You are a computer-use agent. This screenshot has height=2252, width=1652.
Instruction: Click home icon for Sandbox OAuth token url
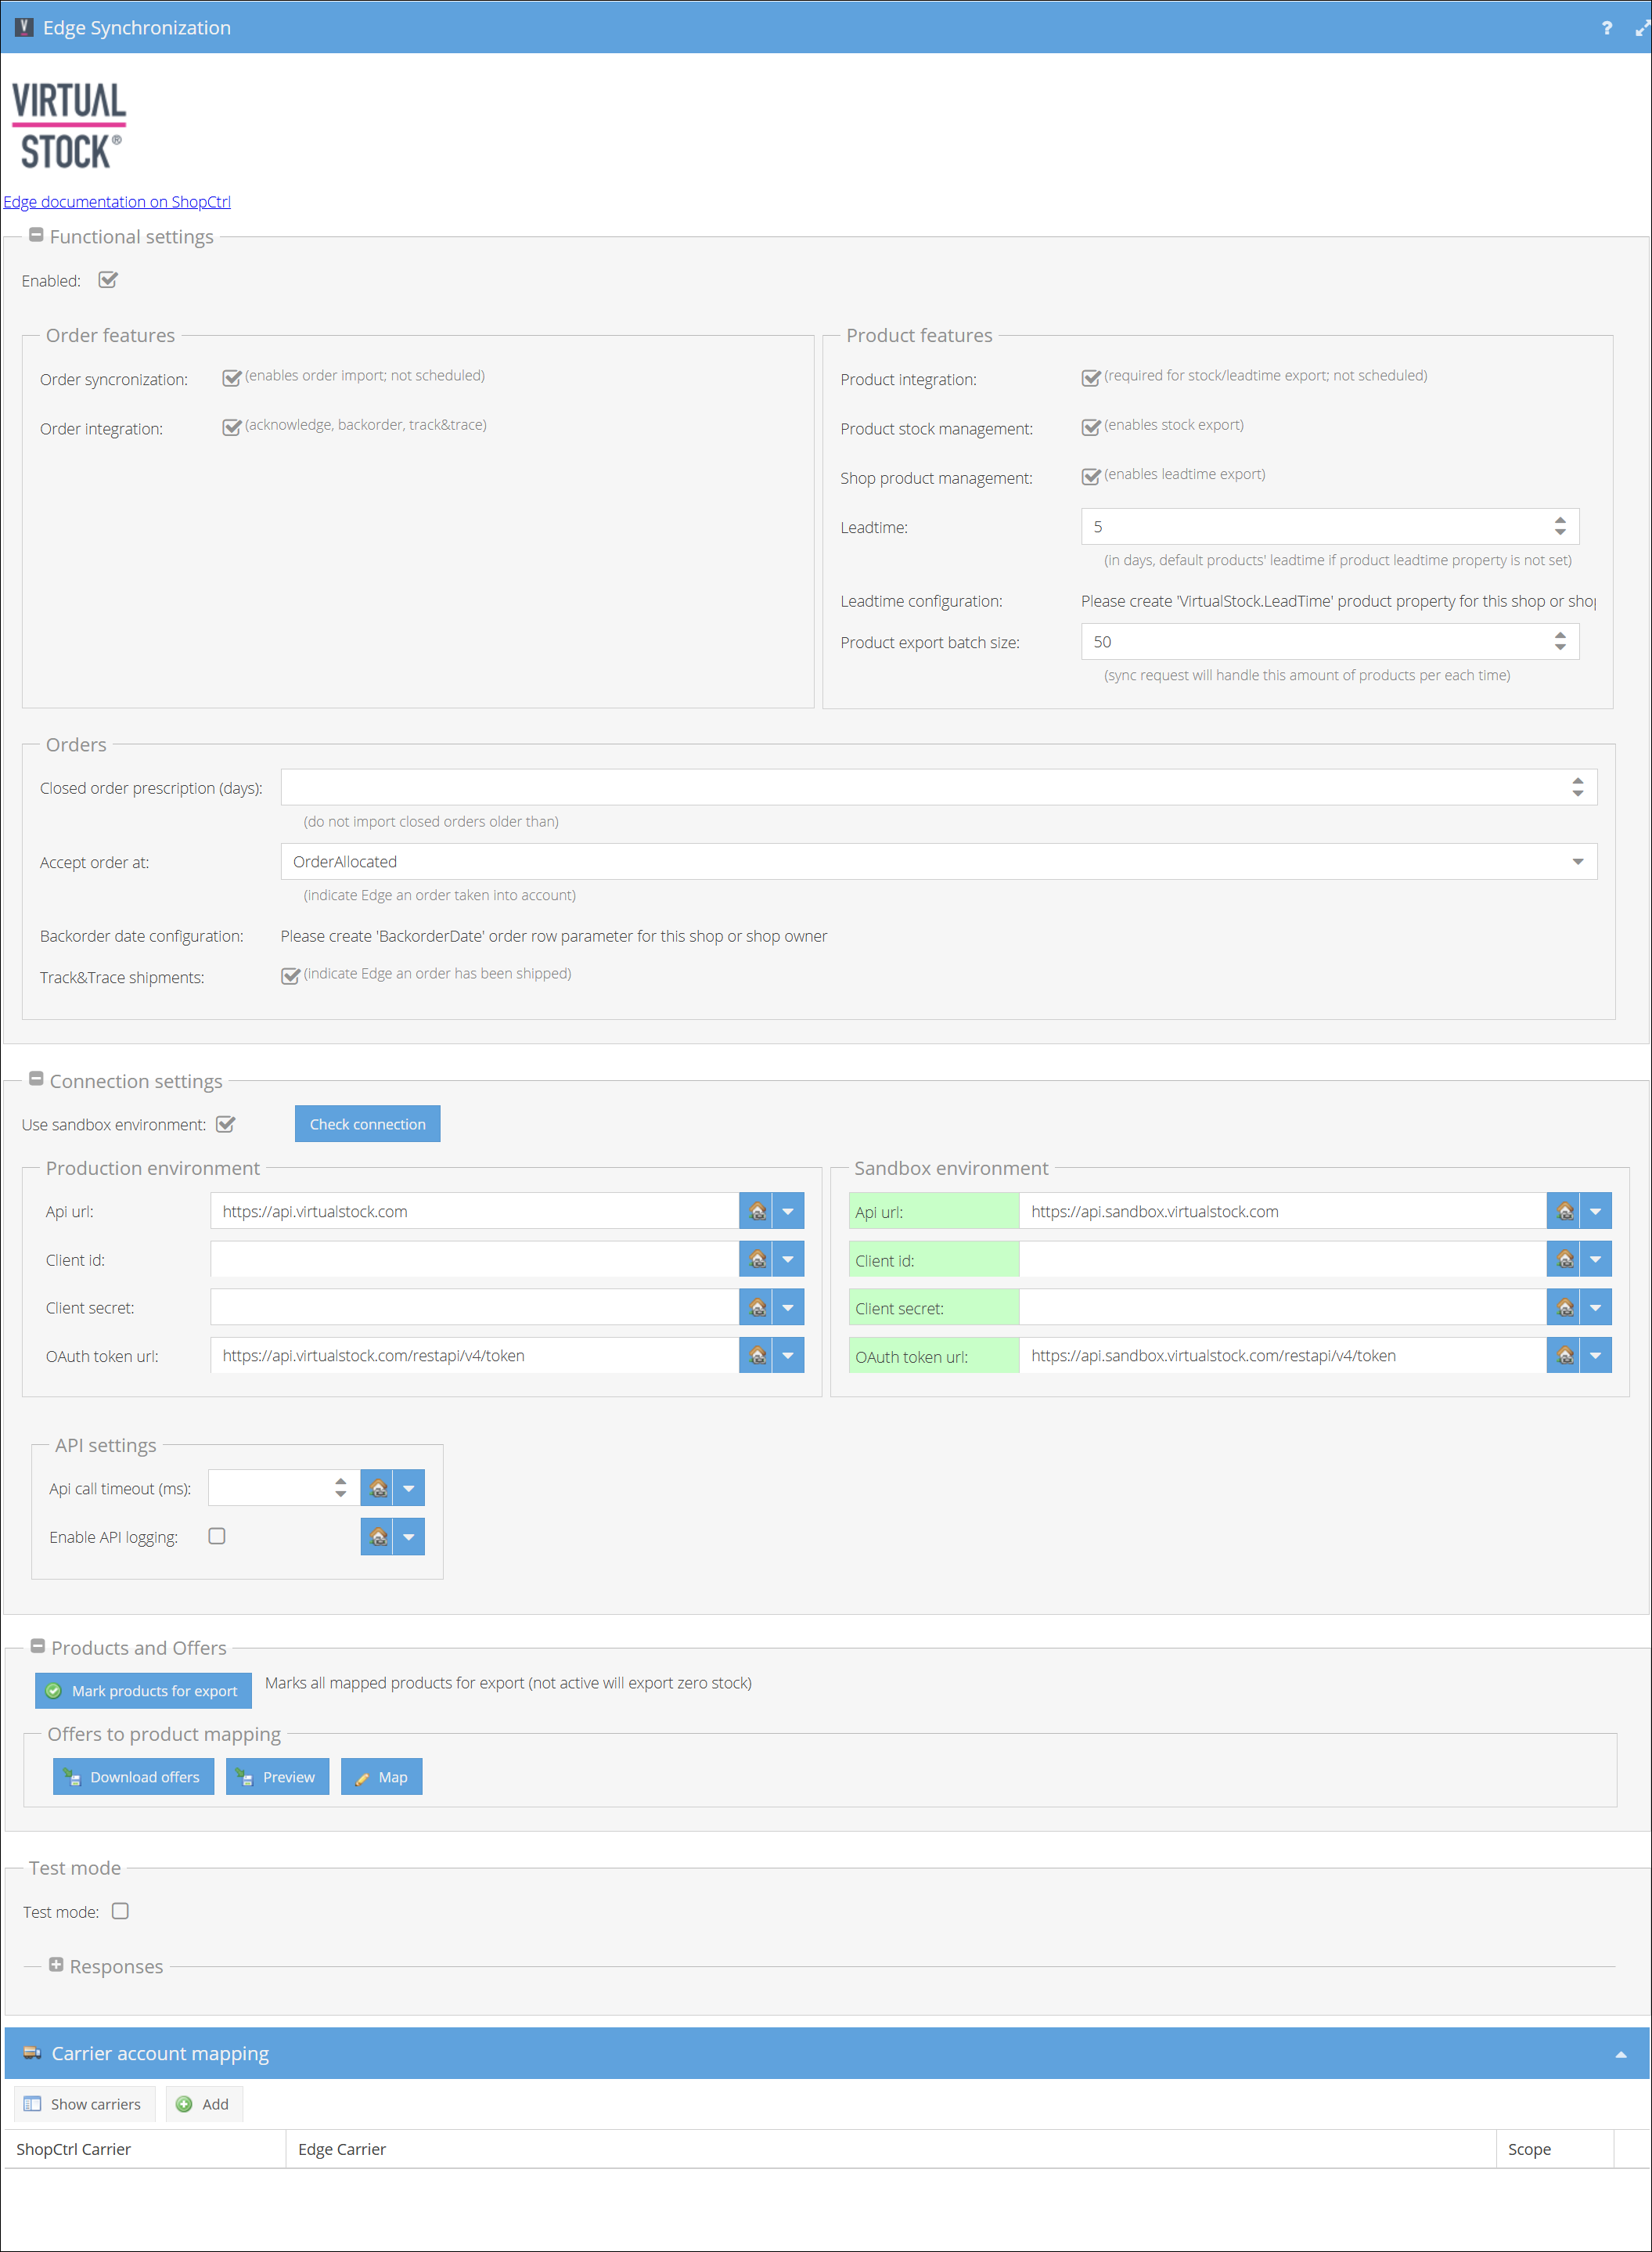1564,1355
